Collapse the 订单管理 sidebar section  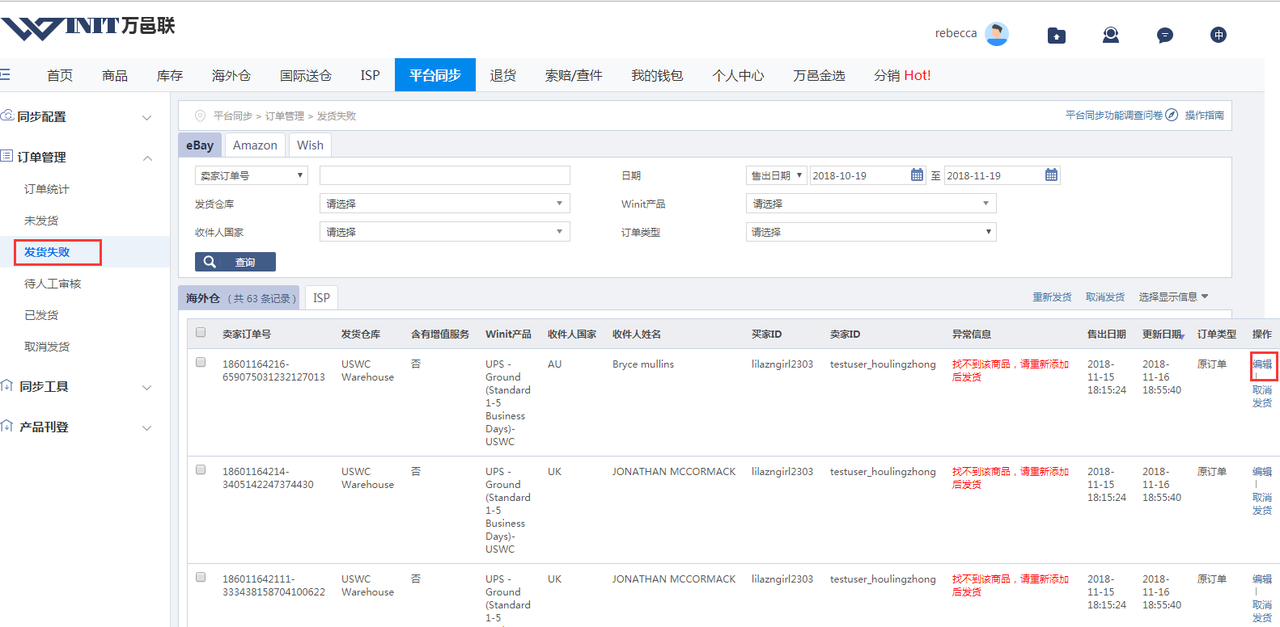[x=147, y=158]
